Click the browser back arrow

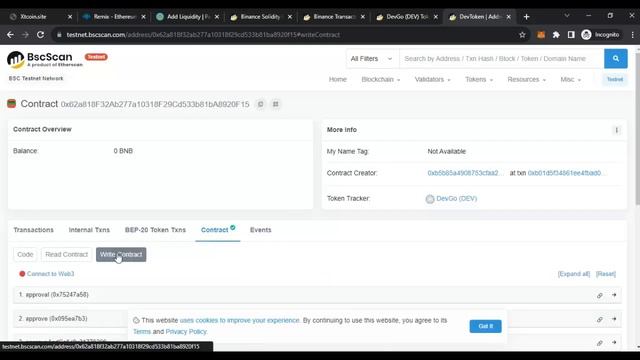coord(10,35)
